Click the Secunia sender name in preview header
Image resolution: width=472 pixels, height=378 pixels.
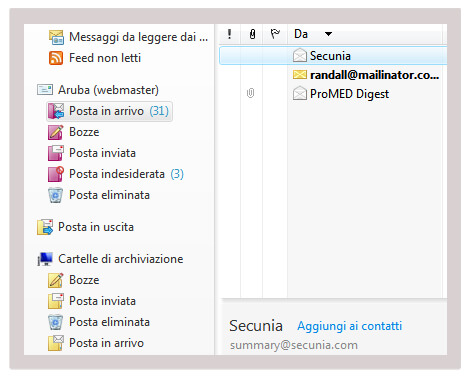[256, 326]
